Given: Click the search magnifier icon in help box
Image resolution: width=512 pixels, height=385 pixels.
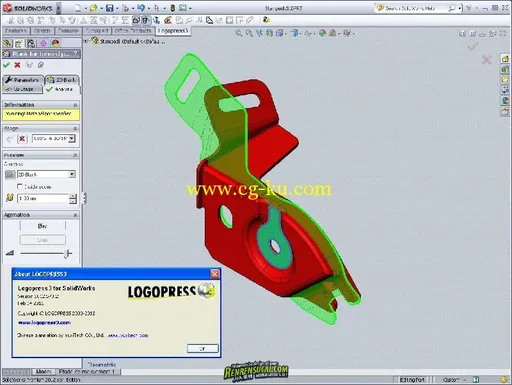Looking at the screenshot, I should (x=452, y=8).
